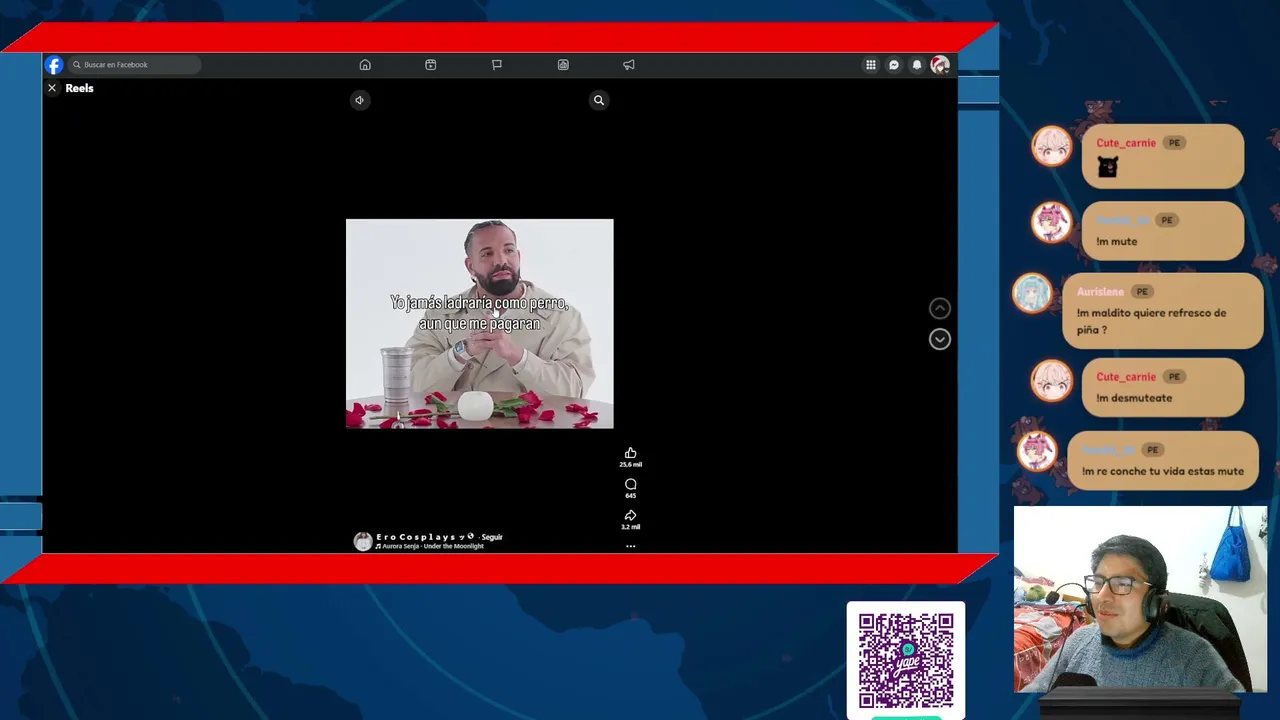1280x720 pixels.
Task: Click the 'Aurislene' chat username
Action: coord(1100,292)
